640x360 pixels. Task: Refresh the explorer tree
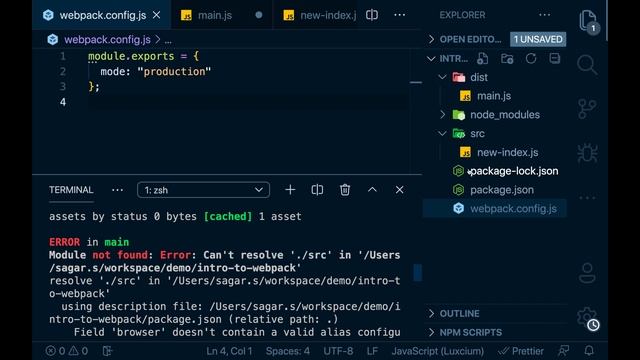pos(531,58)
